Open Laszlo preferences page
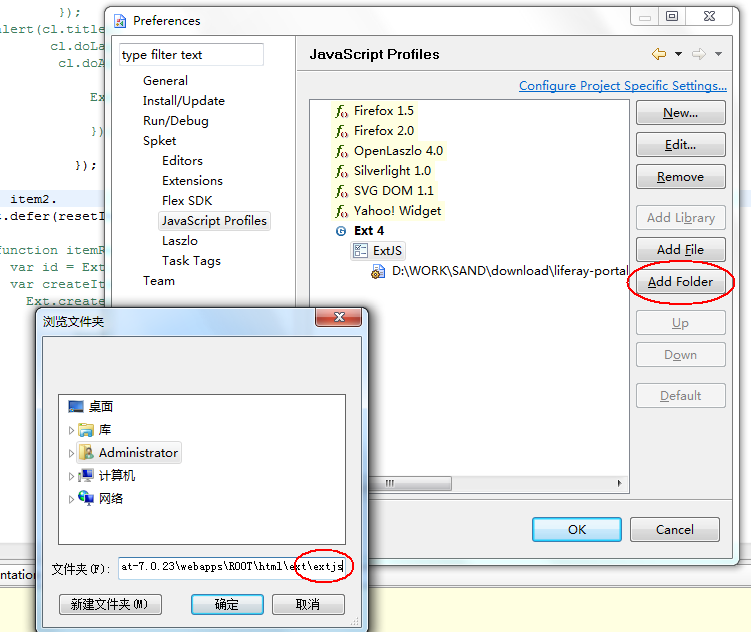 click(180, 241)
